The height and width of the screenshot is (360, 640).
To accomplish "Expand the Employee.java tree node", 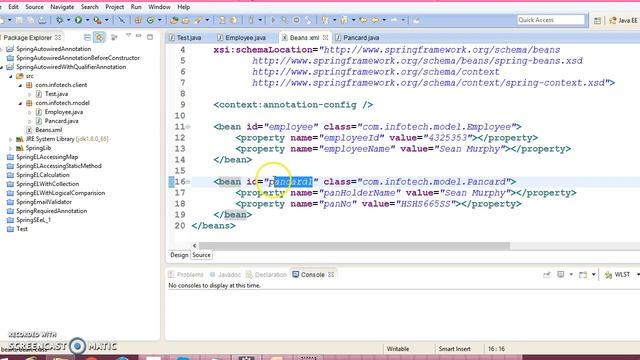I will (x=29, y=112).
